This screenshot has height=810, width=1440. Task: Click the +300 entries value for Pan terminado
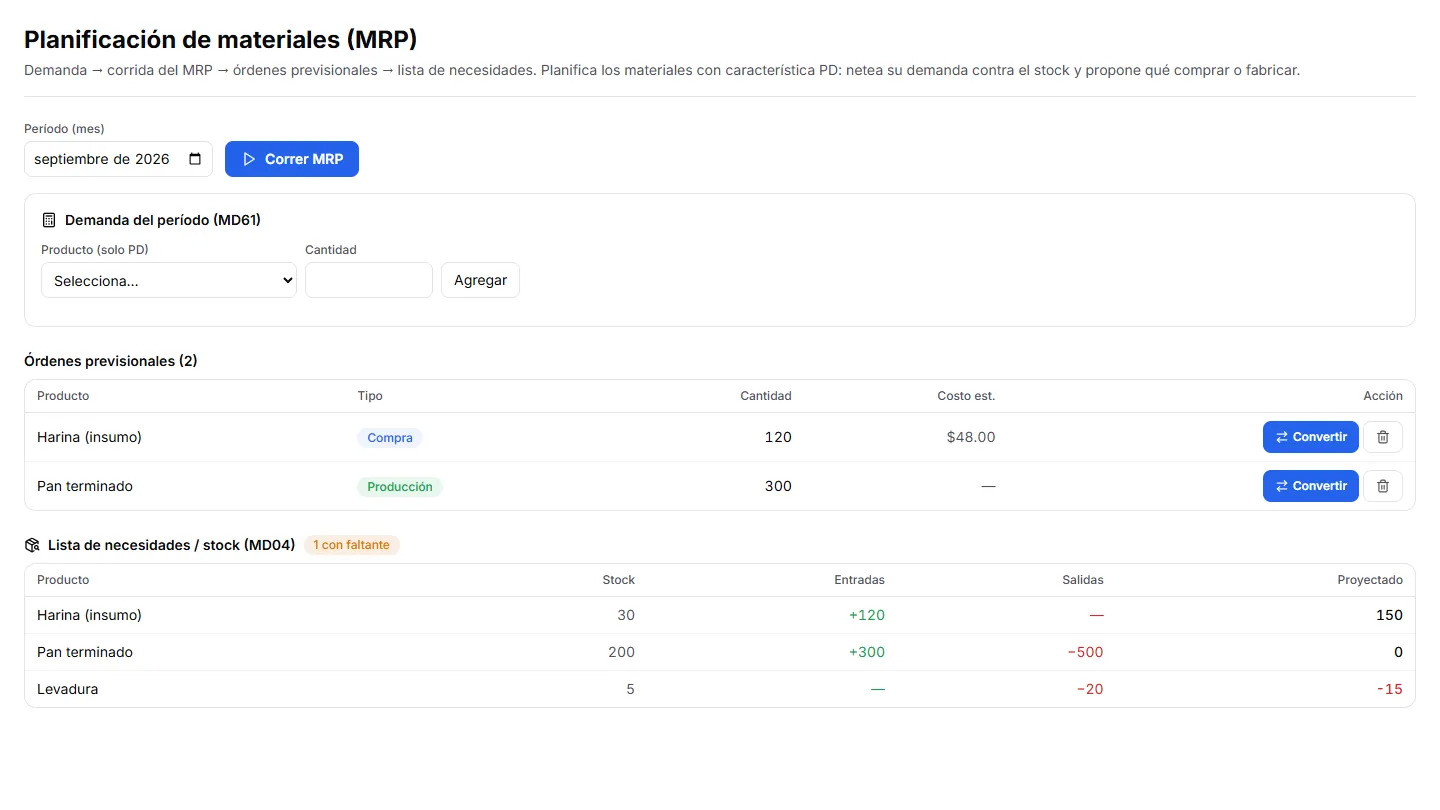click(x=867, y=652)
